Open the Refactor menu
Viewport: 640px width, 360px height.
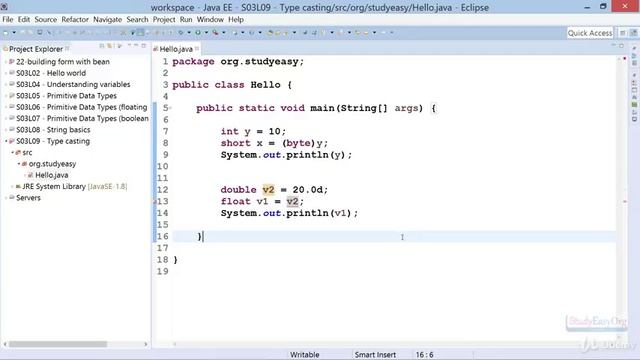pyautogui.click(x=75, y=19)
